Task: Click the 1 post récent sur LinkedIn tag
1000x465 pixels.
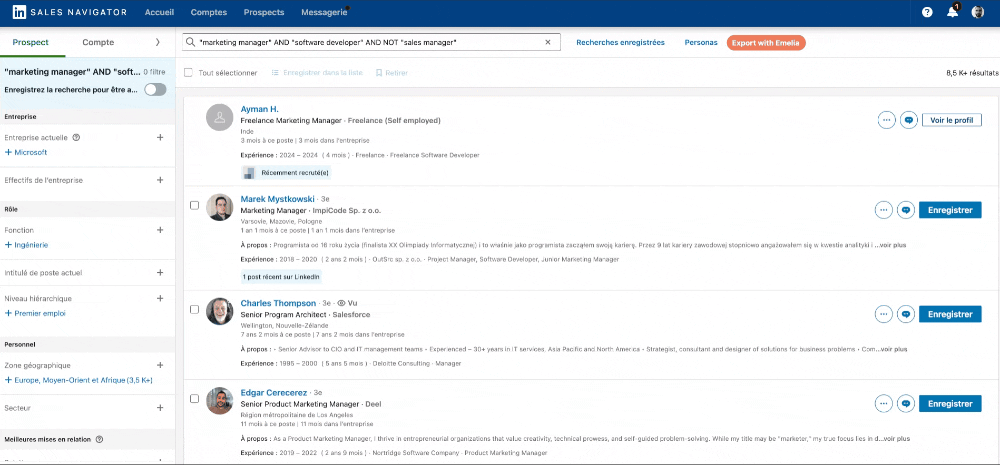Action: tap(281, 277)
